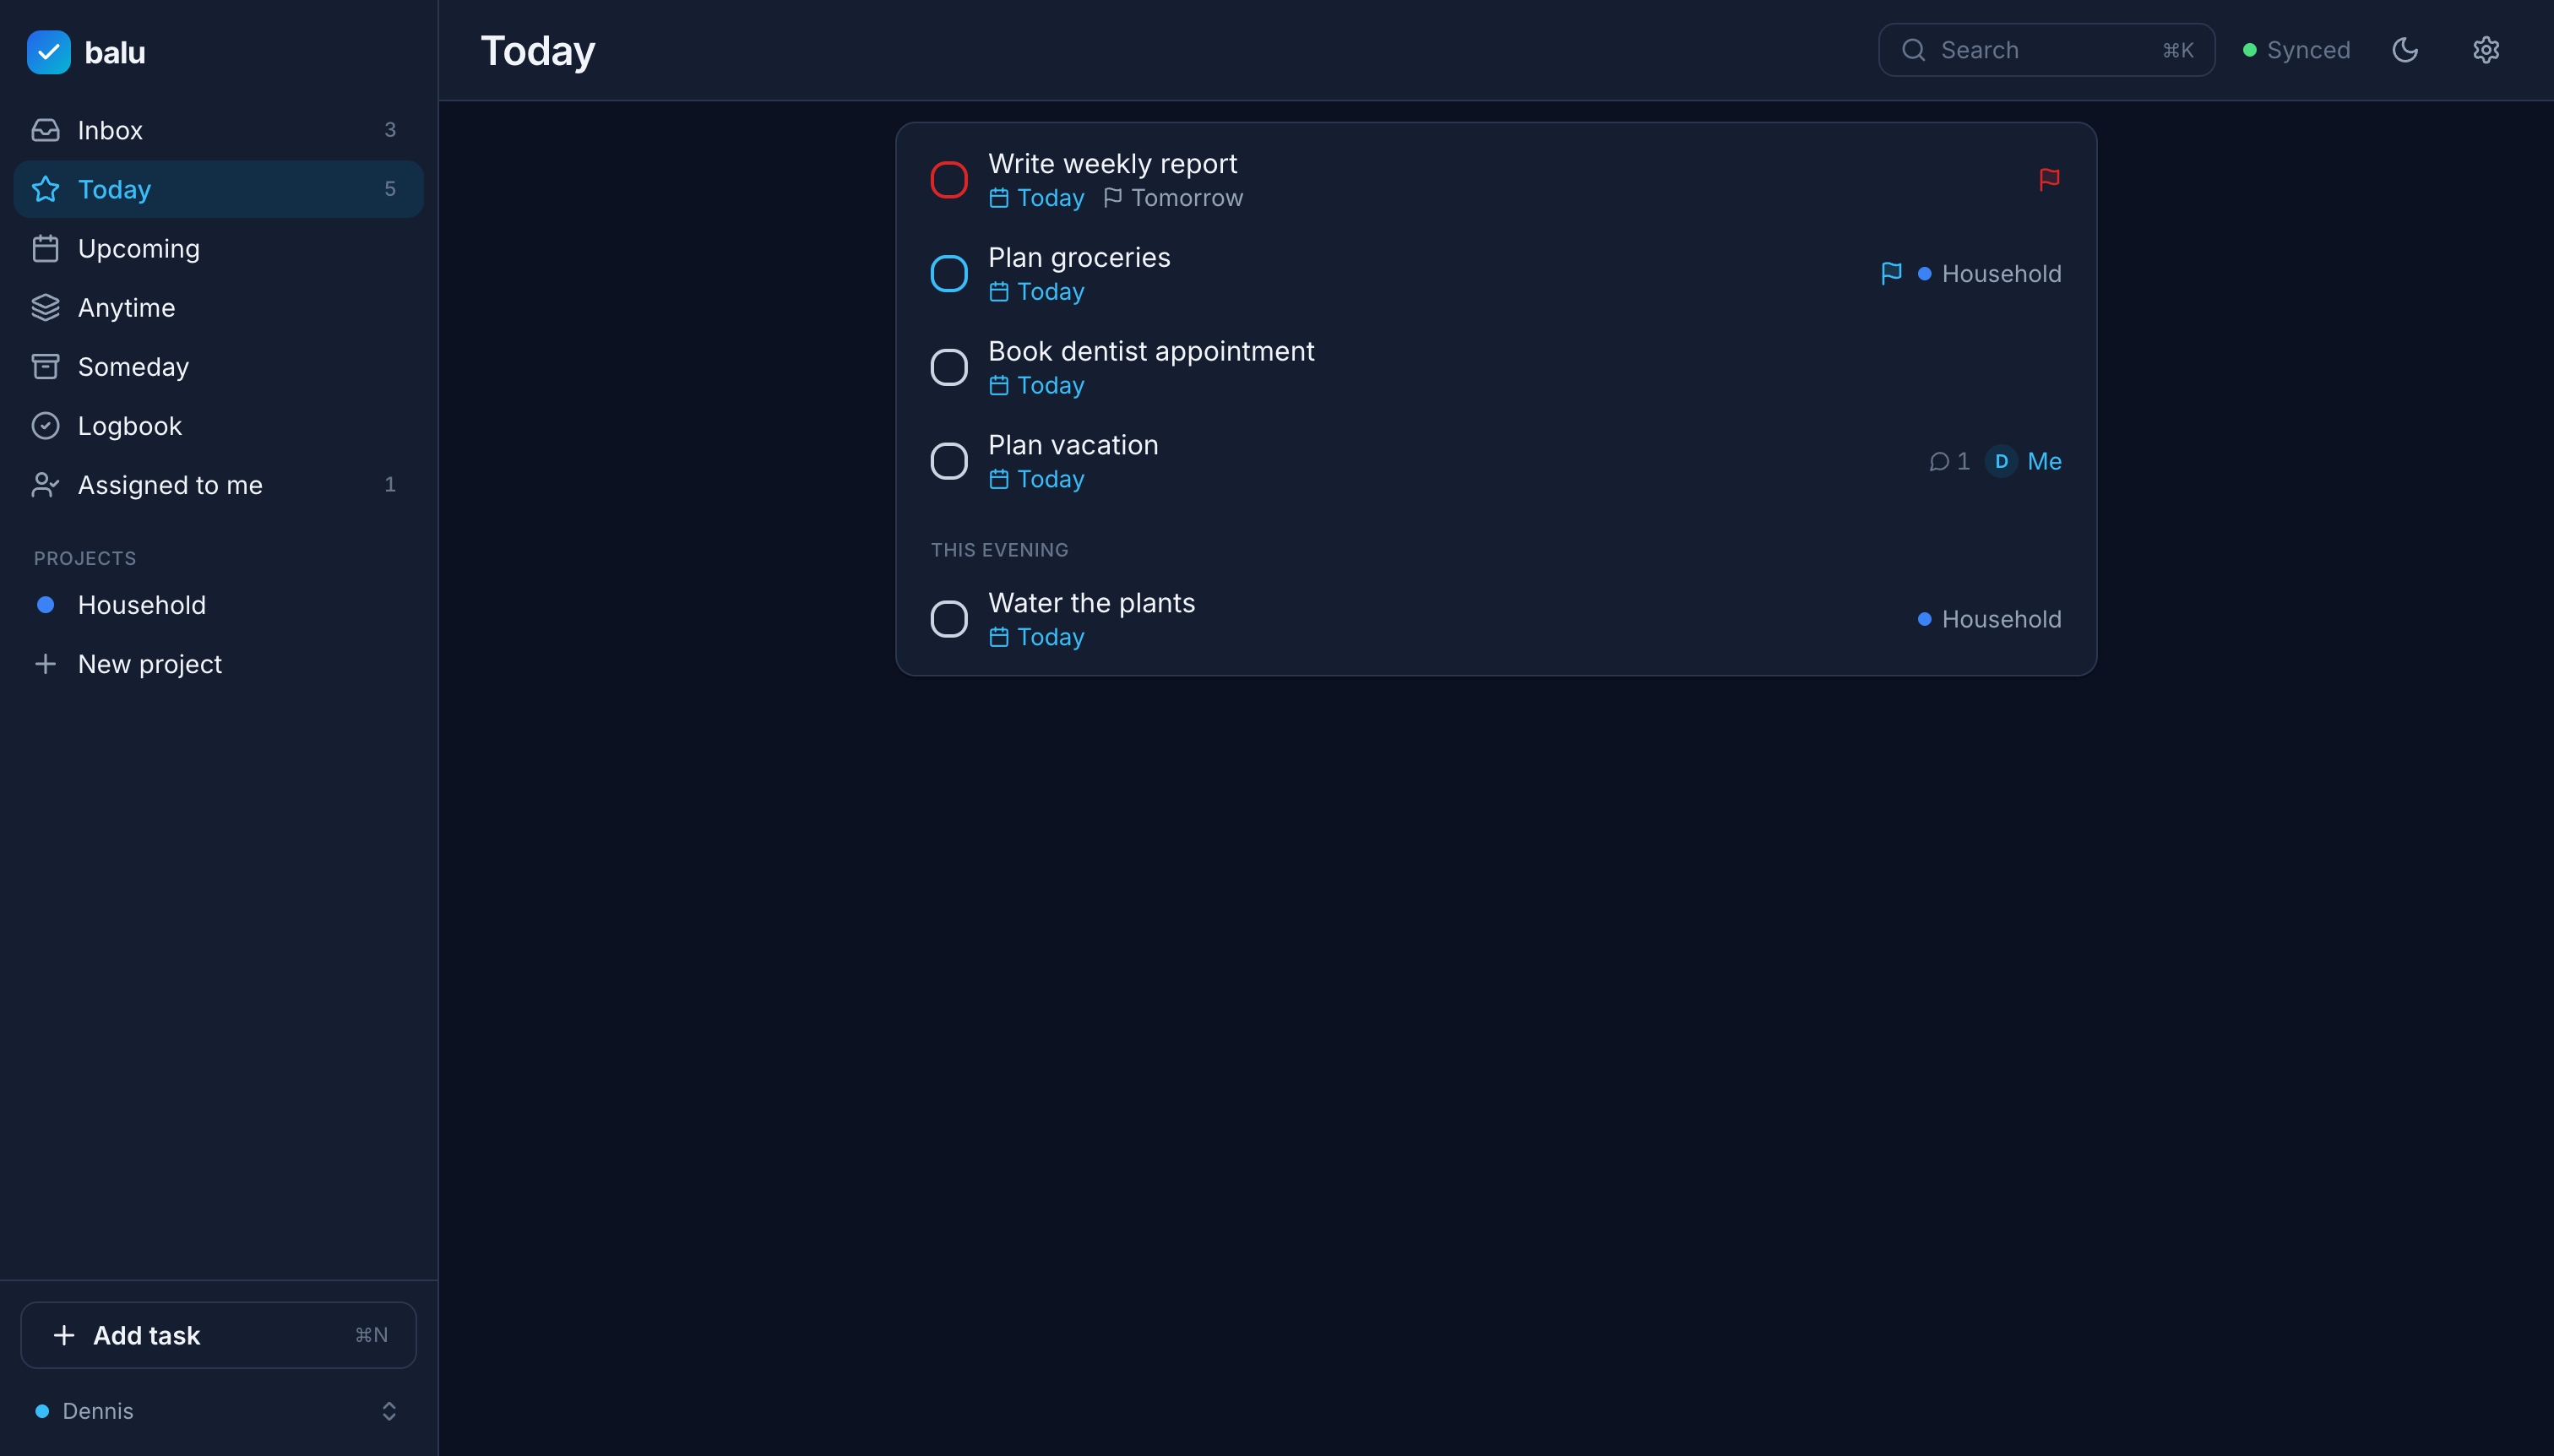Click the green sync status dot

2249,50
